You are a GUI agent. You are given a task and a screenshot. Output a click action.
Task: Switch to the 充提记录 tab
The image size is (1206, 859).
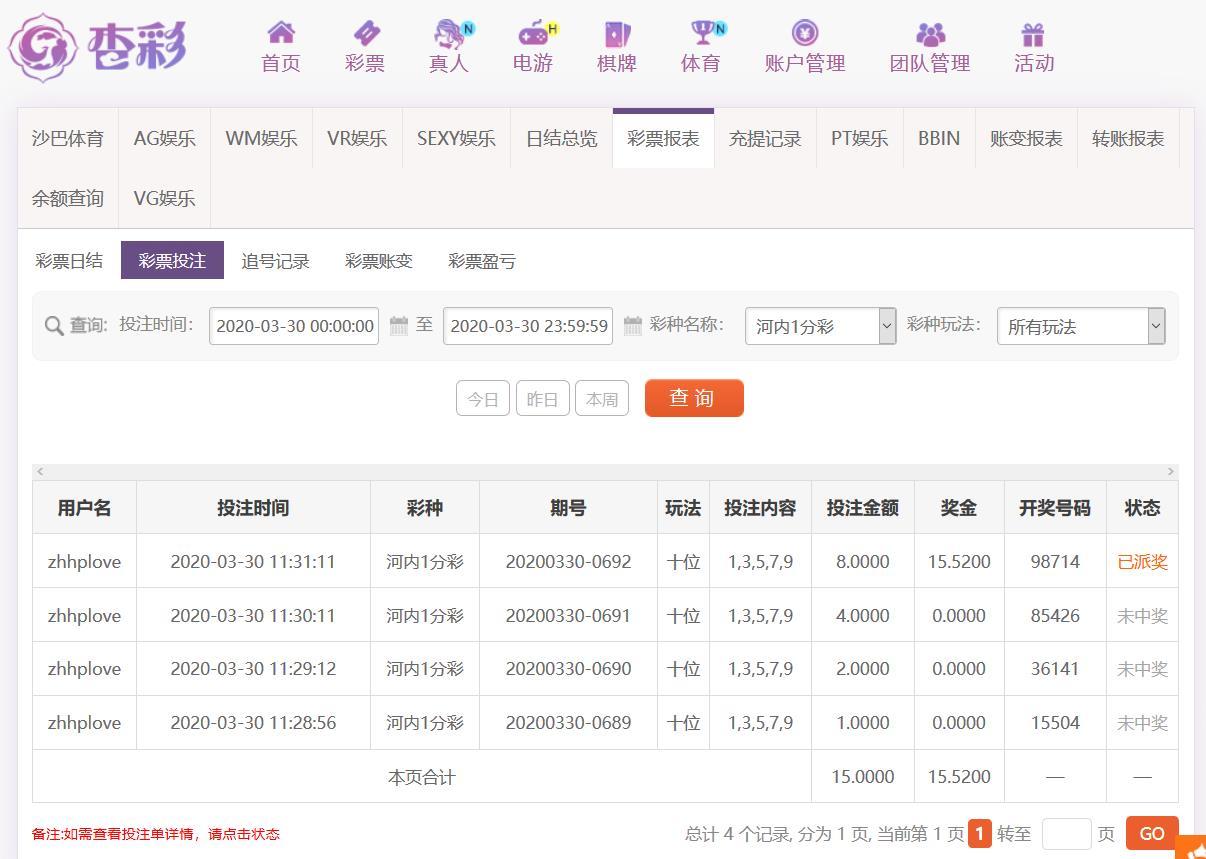pyautogui.click(x=765, y=139)
